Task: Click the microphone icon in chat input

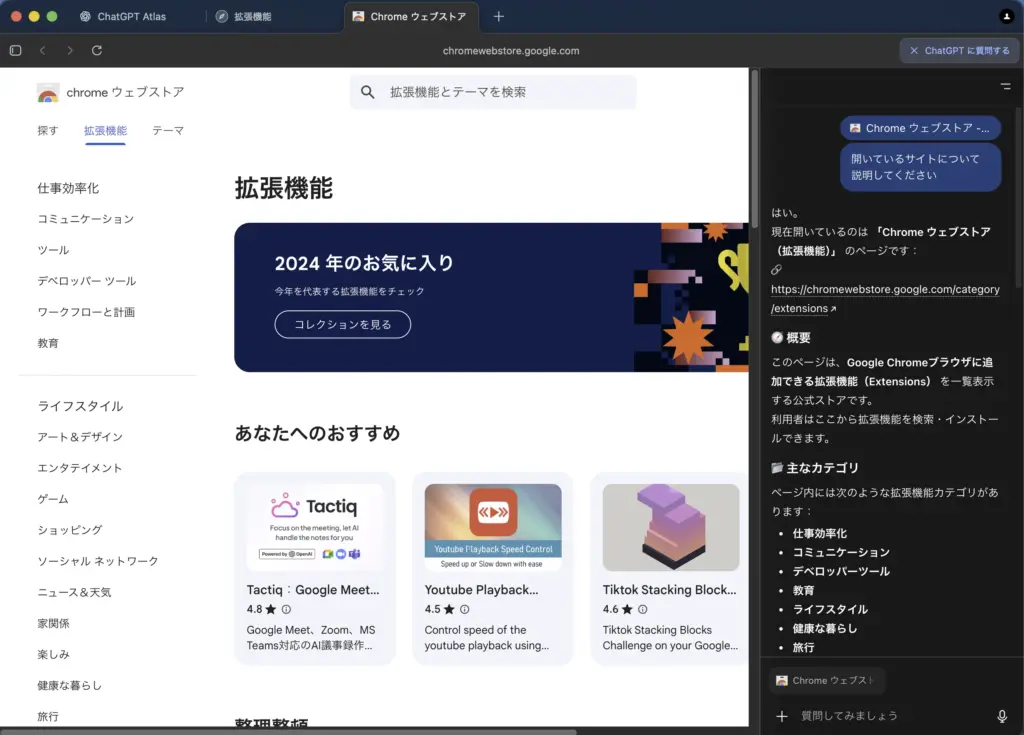Action: 1002,716
